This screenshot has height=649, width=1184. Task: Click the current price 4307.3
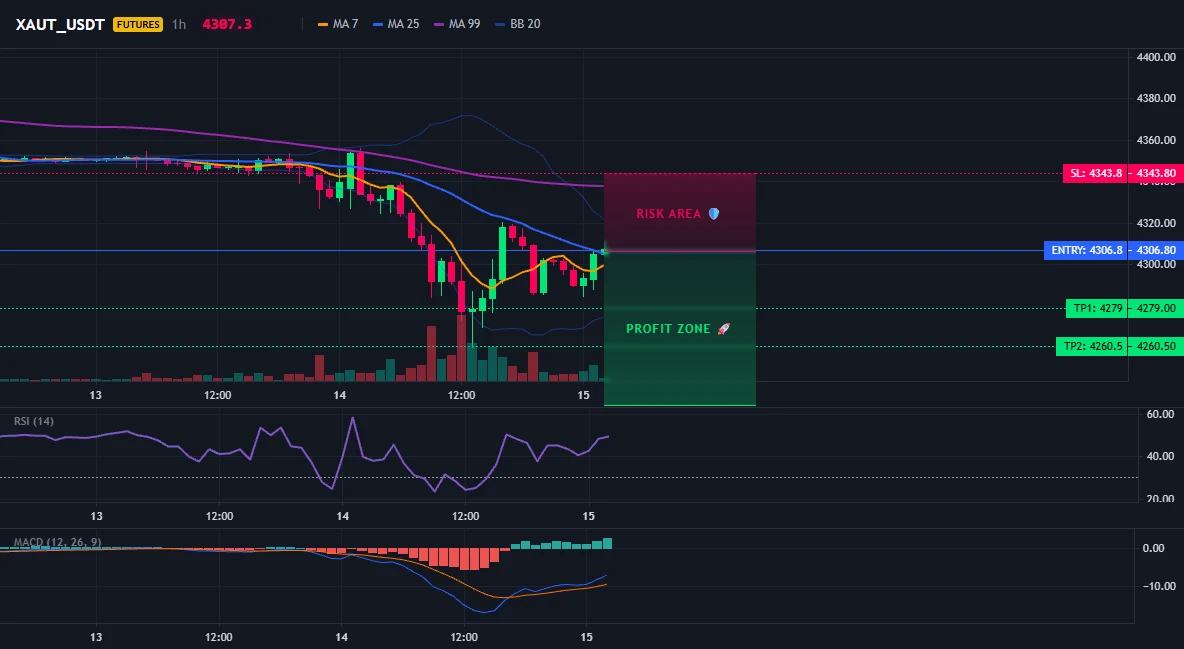pyautogui.click(x=227, y=24)
